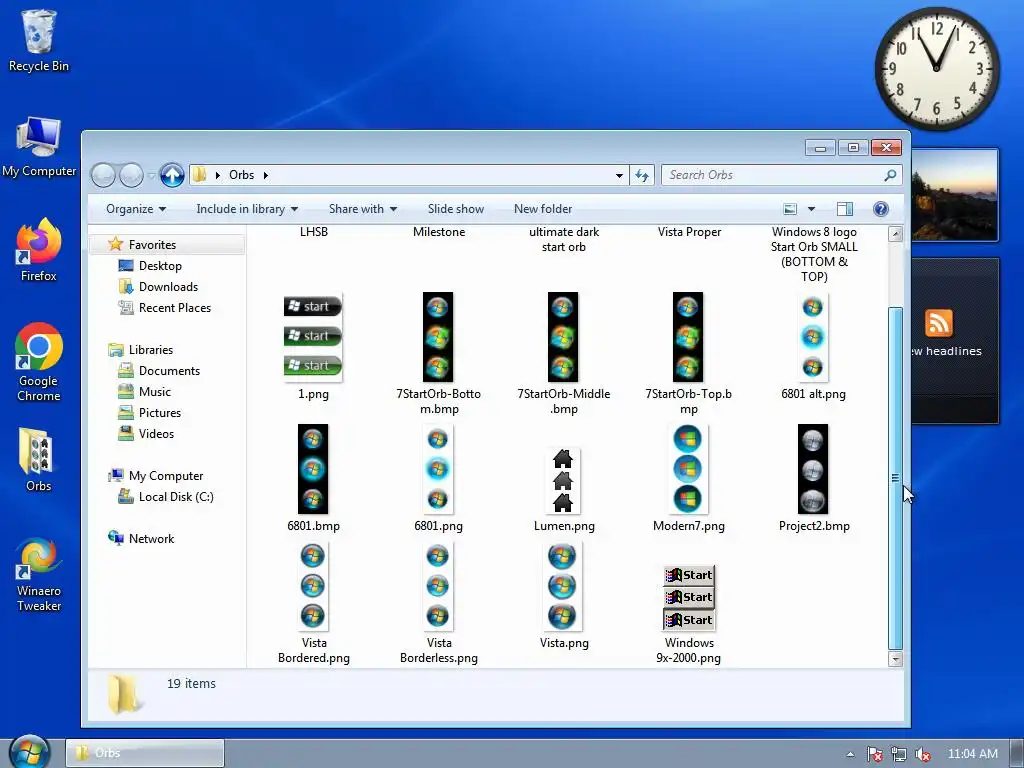Click the muted volume tray icon
This screenshot has height=768, width=1024.
point(923,754)
